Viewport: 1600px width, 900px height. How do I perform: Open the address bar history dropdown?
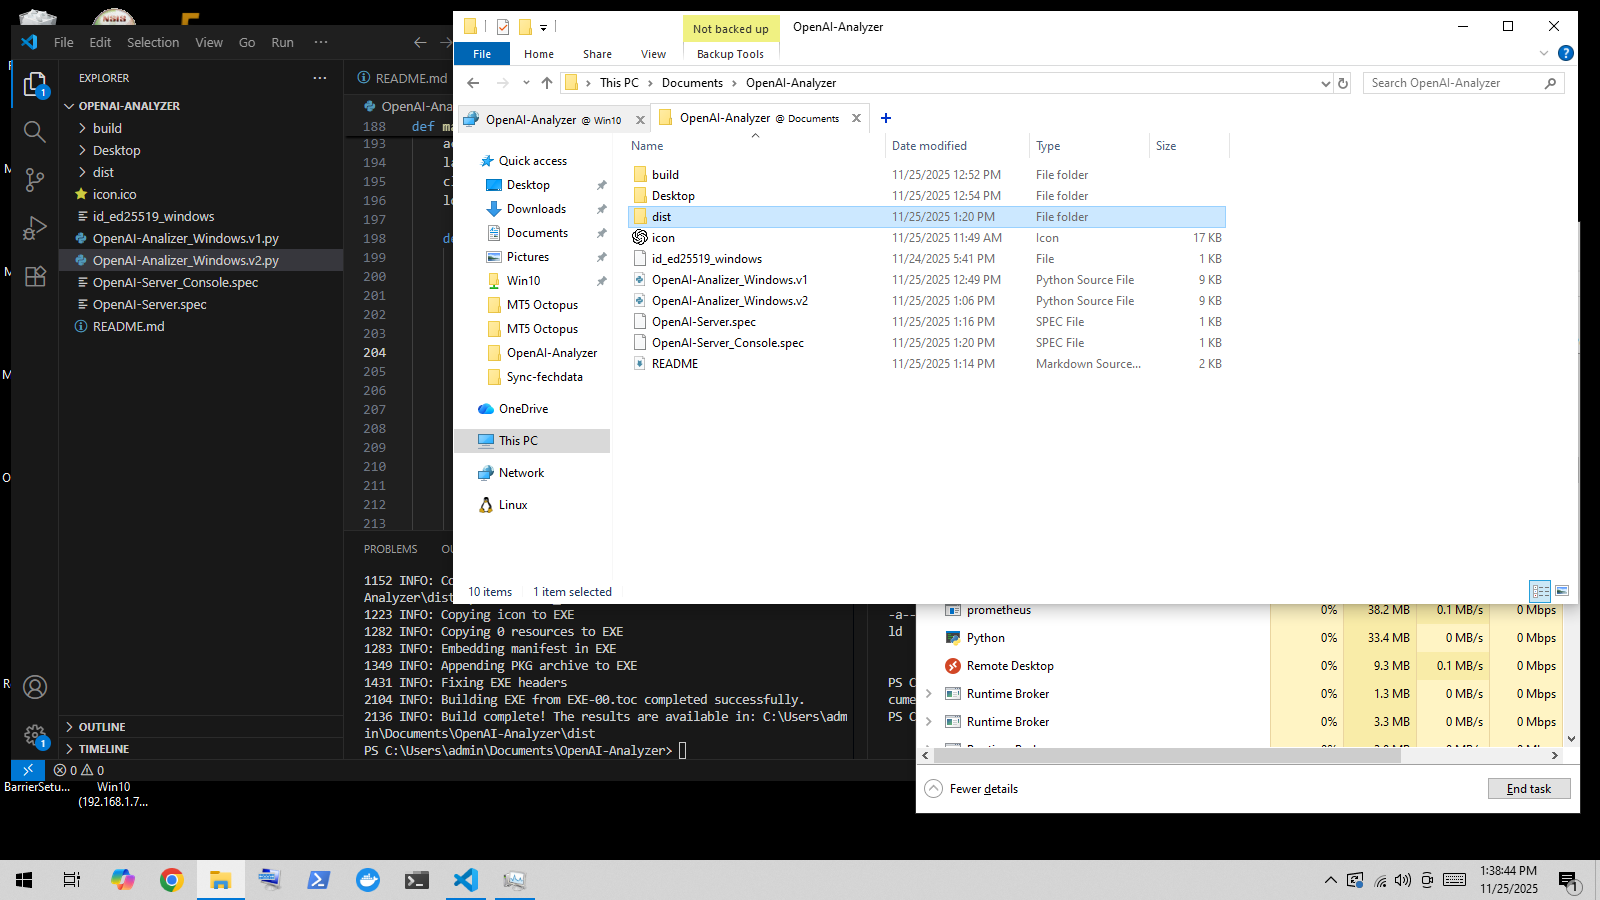1325,83
